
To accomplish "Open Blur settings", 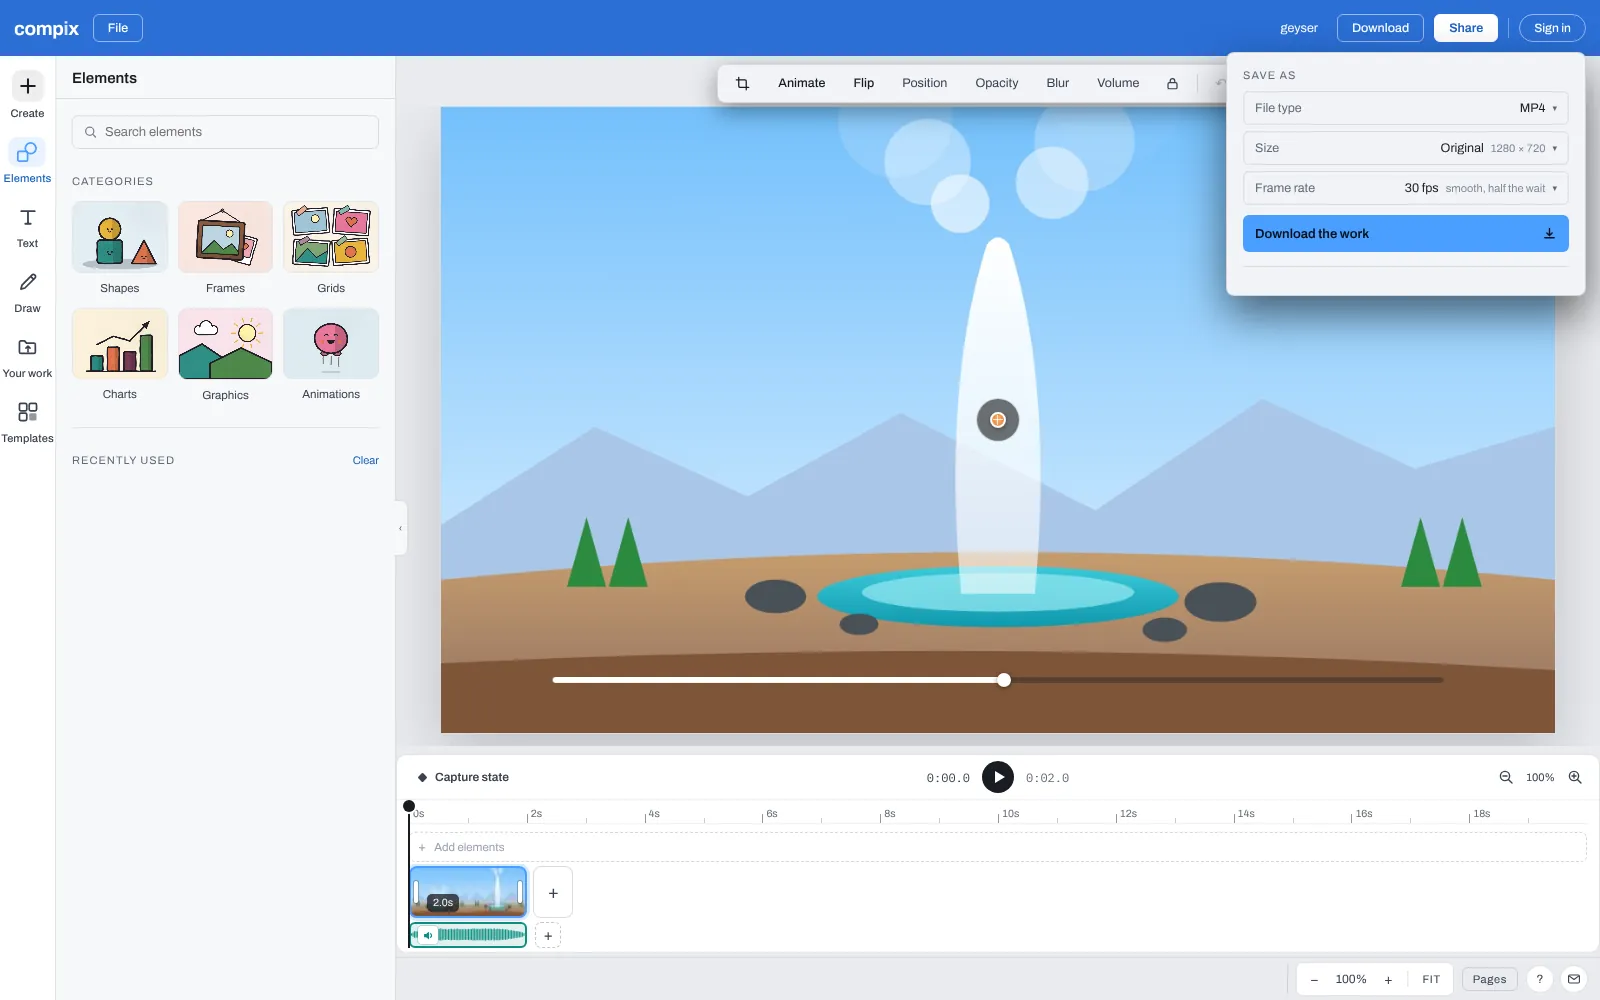I will [x=1058, y=83].
